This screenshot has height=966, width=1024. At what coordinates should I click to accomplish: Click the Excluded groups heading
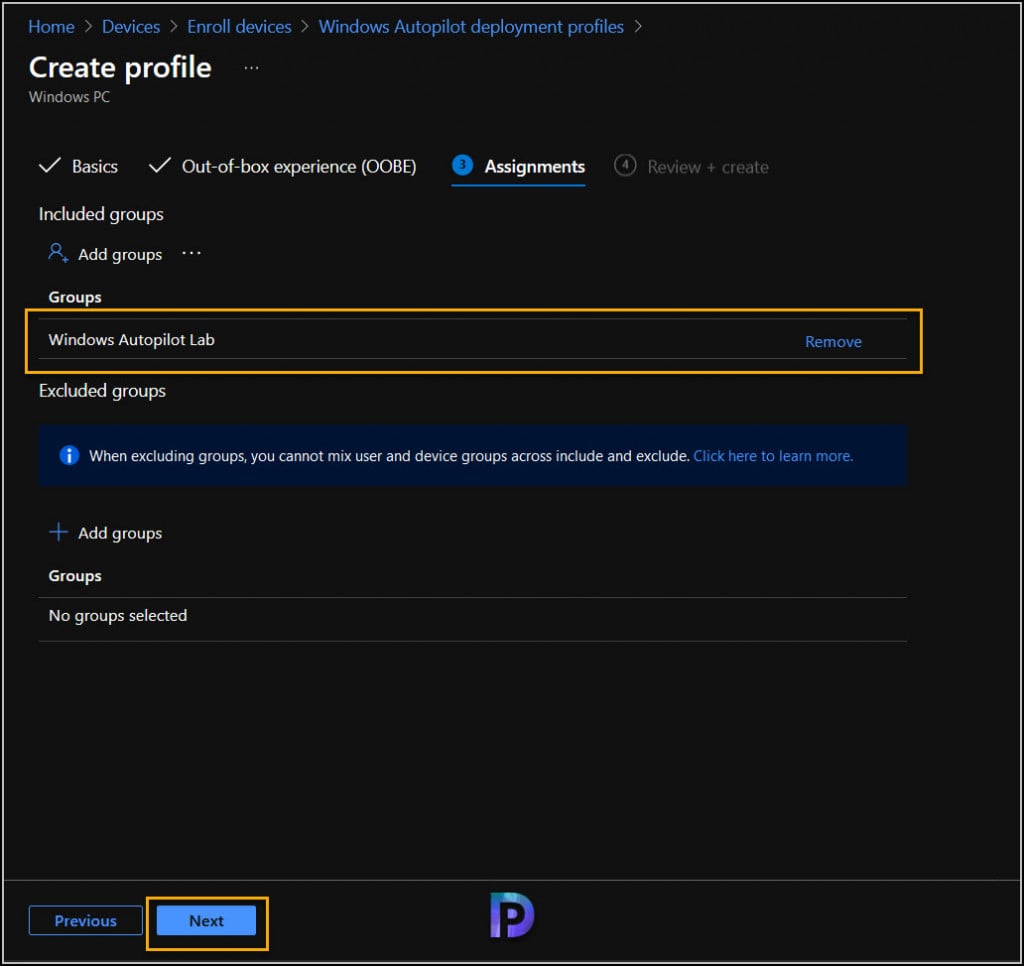pyautogui.click(x=102, y=391)
